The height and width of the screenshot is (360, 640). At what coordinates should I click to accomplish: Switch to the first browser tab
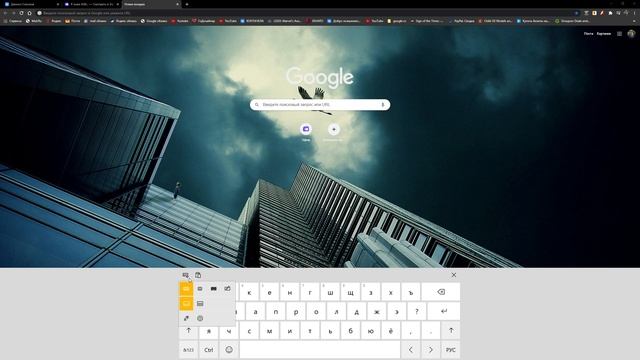click(x=31, y=4)
